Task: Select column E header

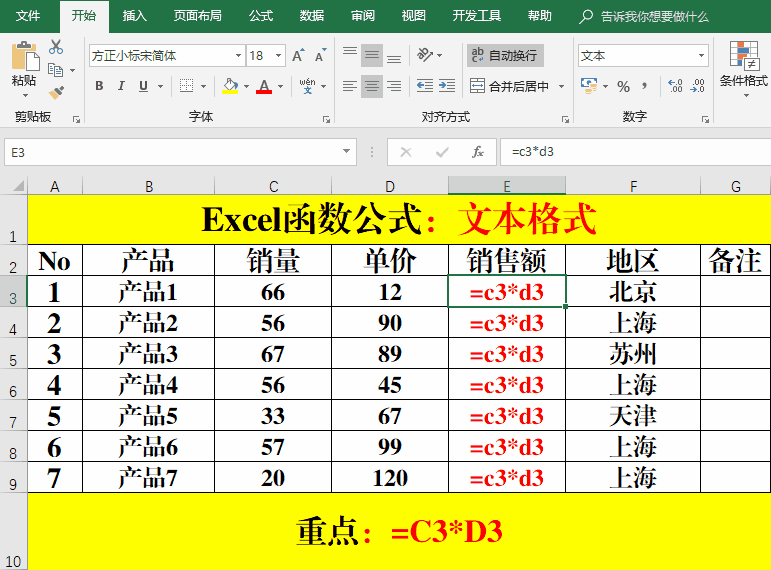Action: 507,186
